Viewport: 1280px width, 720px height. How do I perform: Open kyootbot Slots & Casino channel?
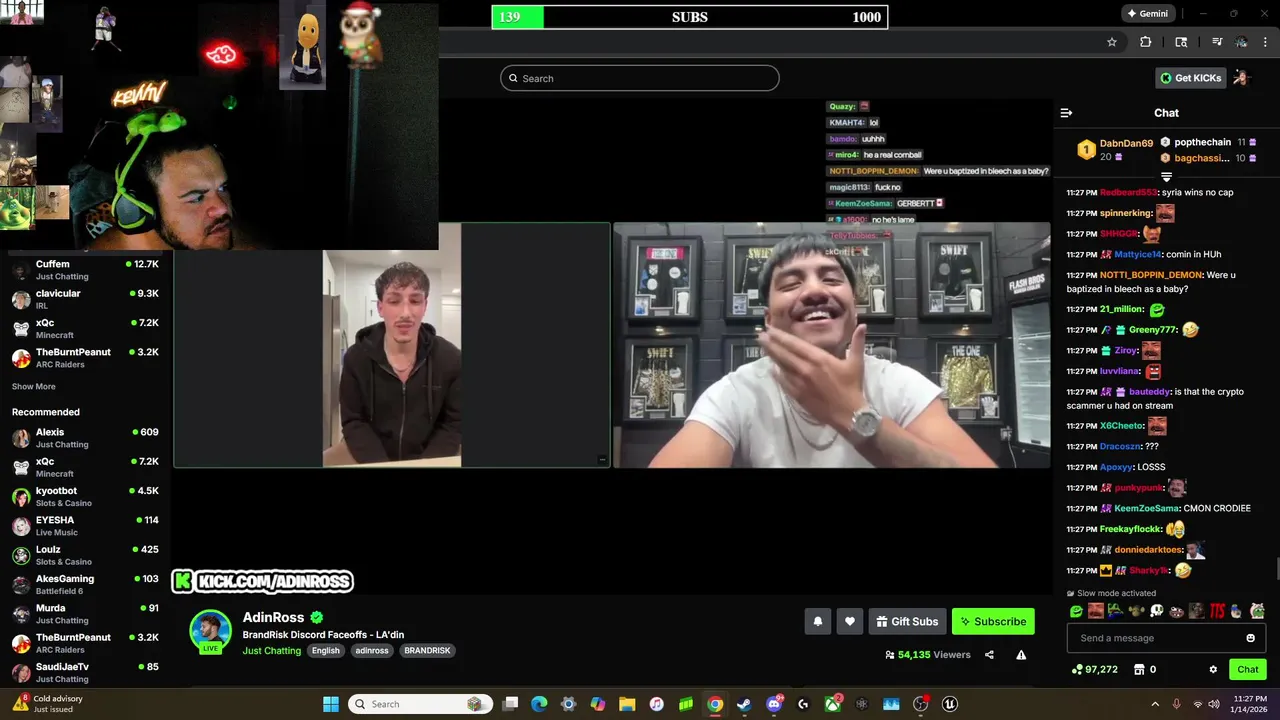click(85, 497)
